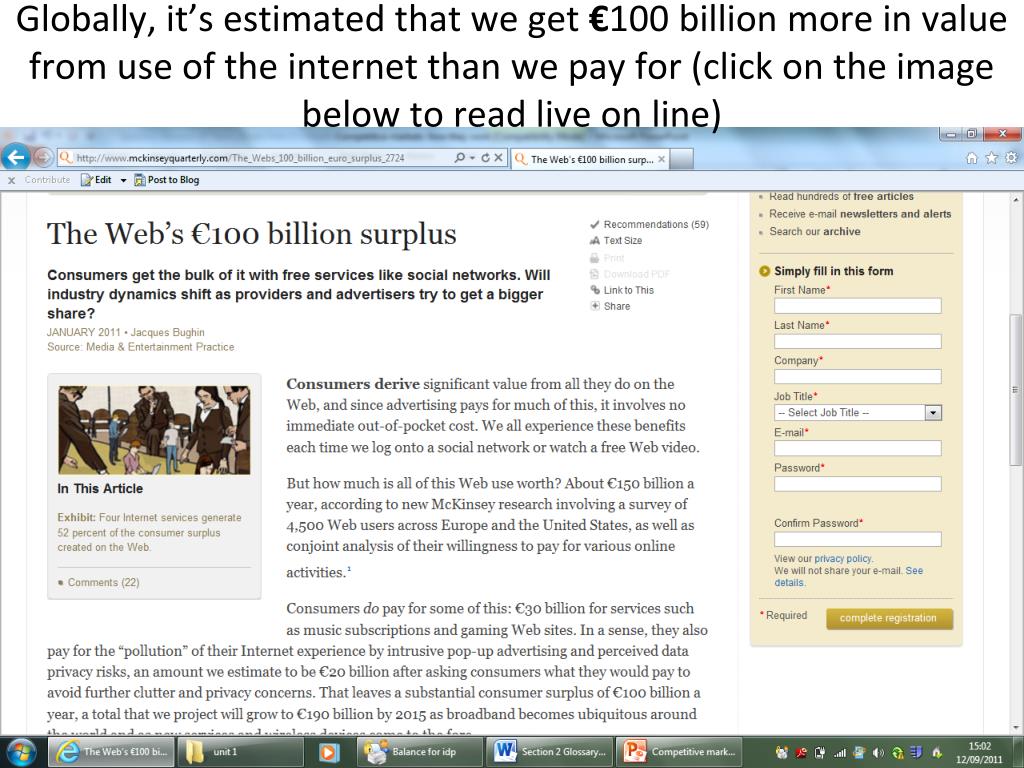Click the green sync warning tray icon
Screen dimensions: 1024x768
coord(898,752)
